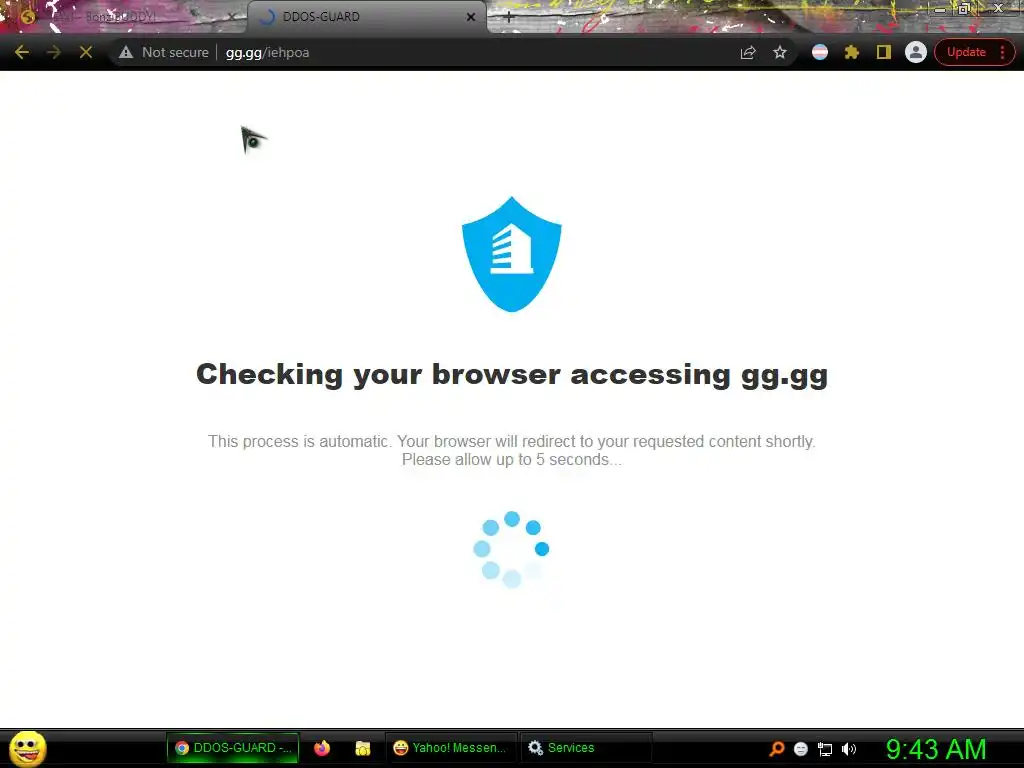Open the profile avatar menu
Image resolution: width=1024 pixels, height=768 pixels.
pyautogui.click(x=916, y=52)
